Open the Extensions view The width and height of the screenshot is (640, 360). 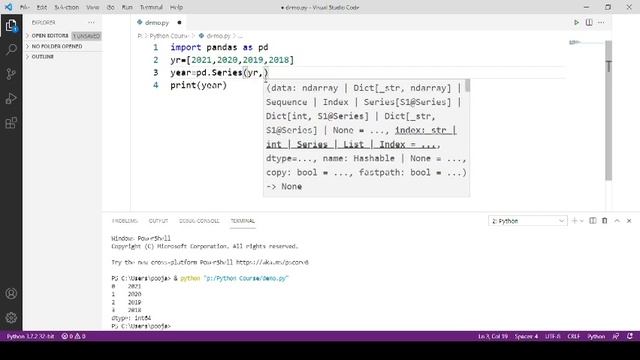(11, 123)
